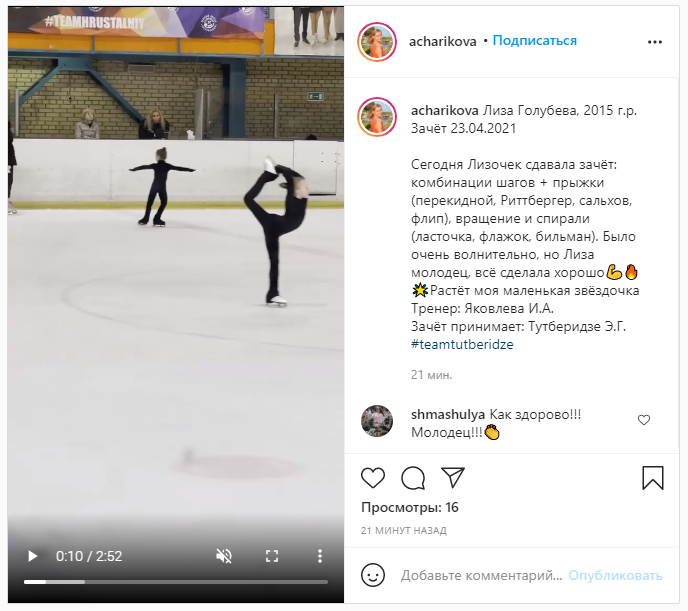The width and height of the screenshot is (688, 611).
Task: Click acharikova's avatar in the header
Action: click(377, 42)
